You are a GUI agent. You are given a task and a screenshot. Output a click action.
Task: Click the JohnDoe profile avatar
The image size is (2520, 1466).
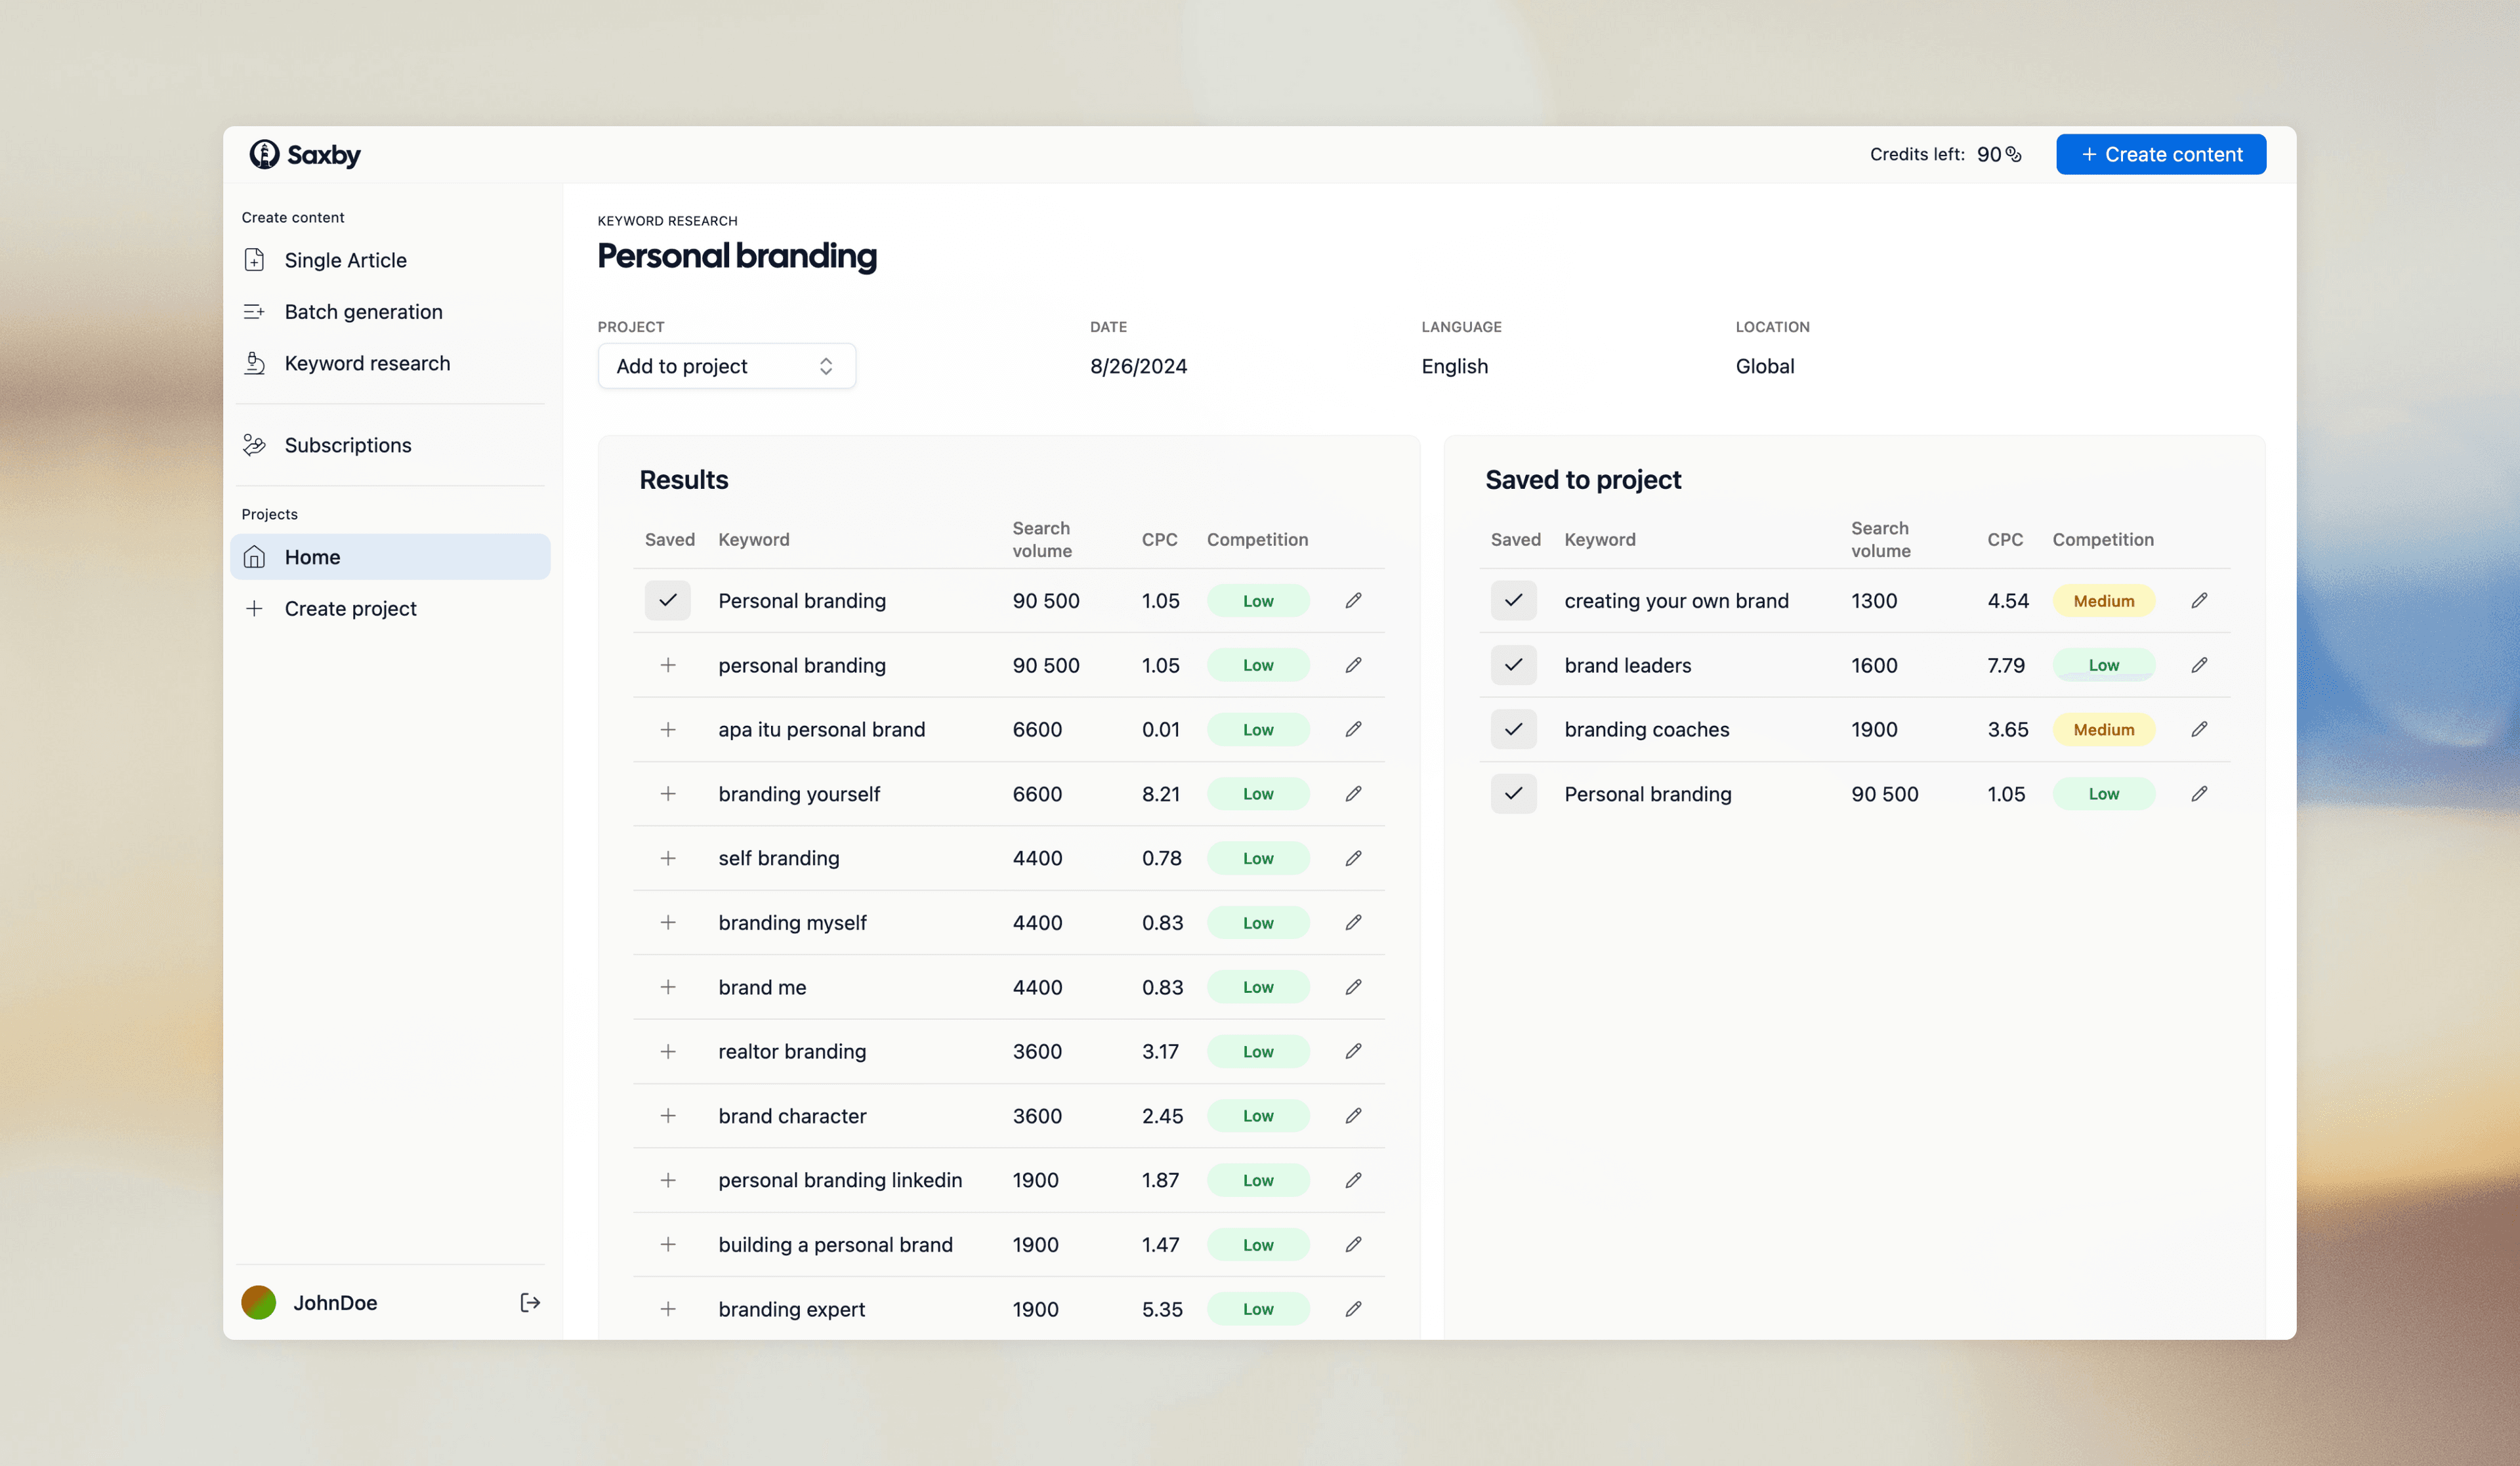click(258, 1302)
